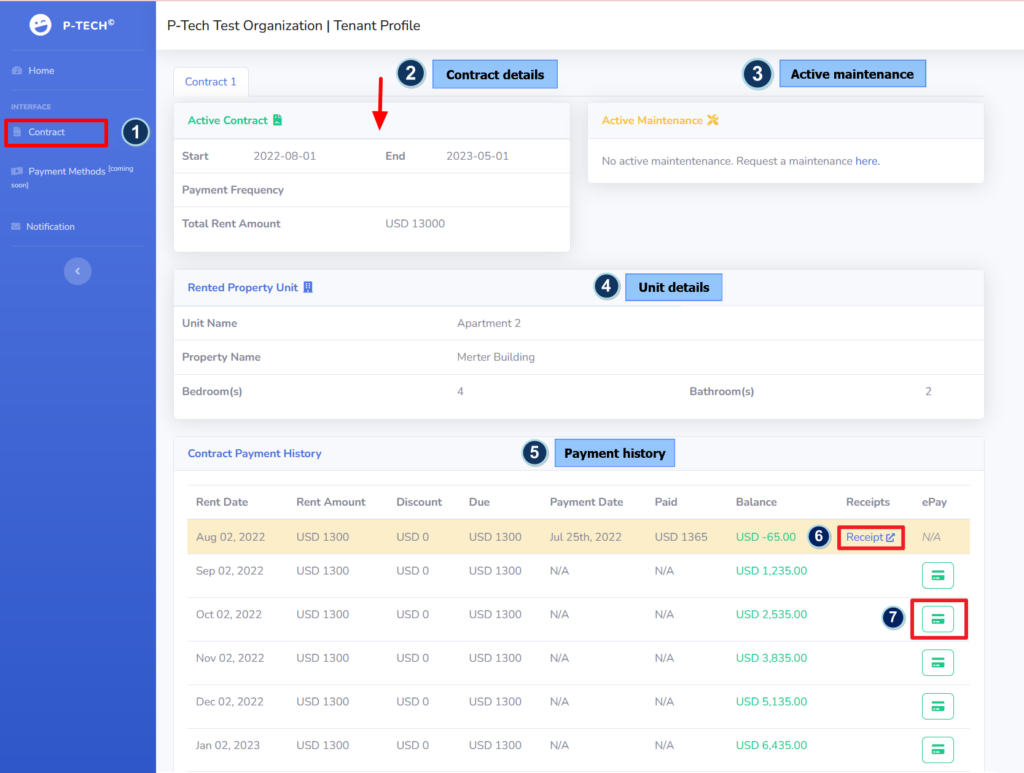
Task: Click the balance USD 1,235.00
Action: (x=771, y=571)
